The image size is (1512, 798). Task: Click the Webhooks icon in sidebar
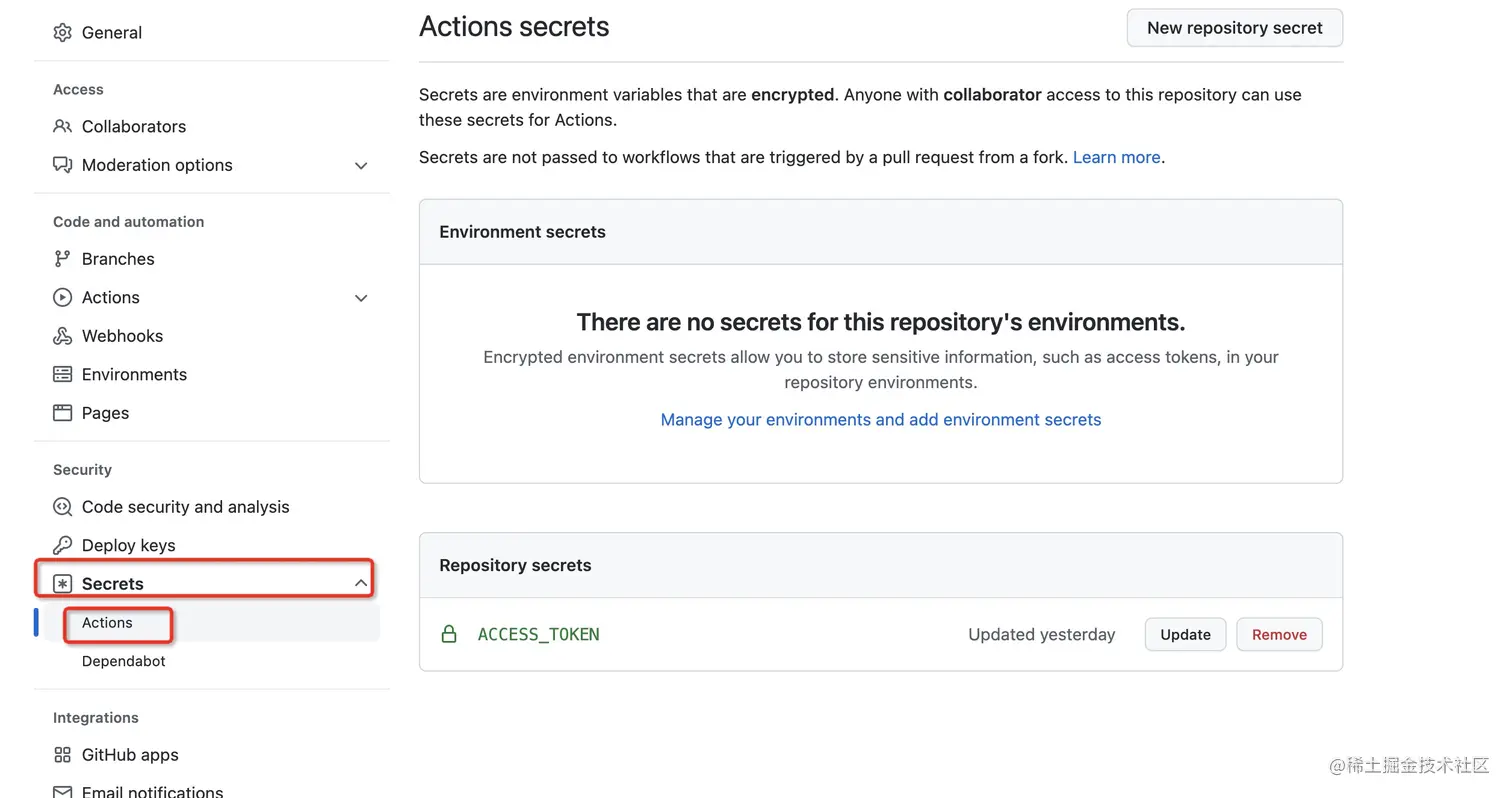coord(62,336)
